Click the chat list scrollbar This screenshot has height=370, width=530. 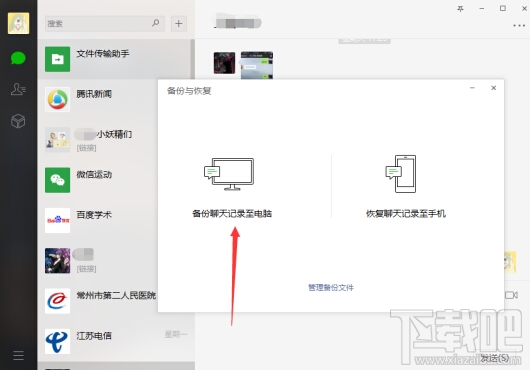(x=193, y=59)
